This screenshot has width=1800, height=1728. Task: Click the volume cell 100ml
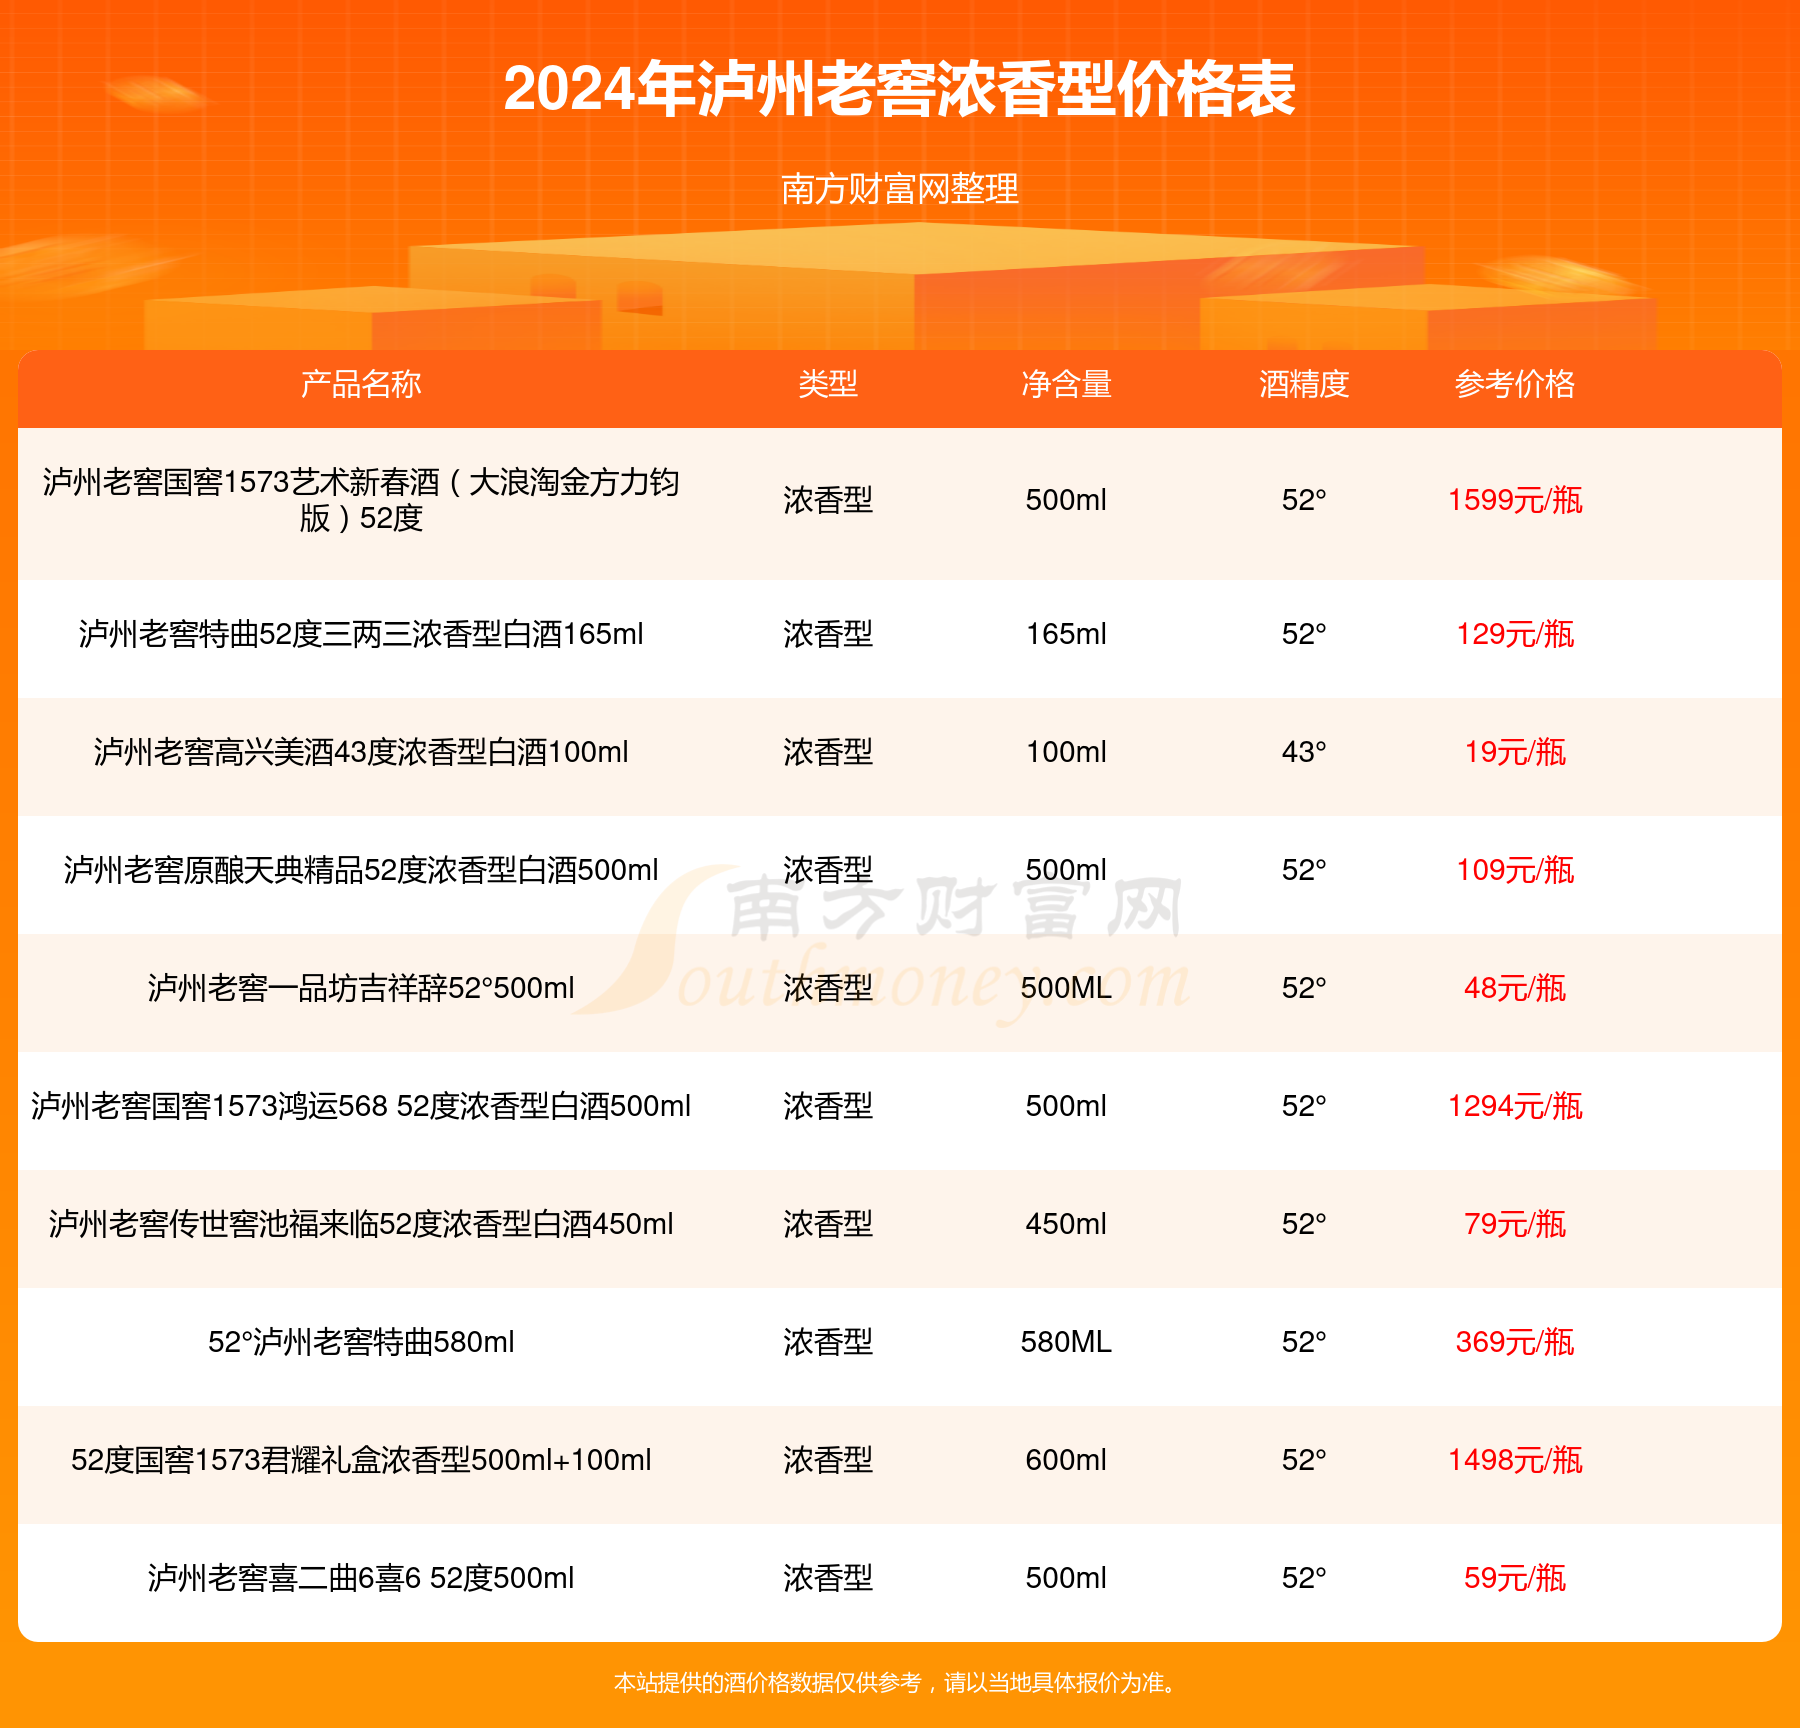pyautogui.click(x=1066, y=752)
